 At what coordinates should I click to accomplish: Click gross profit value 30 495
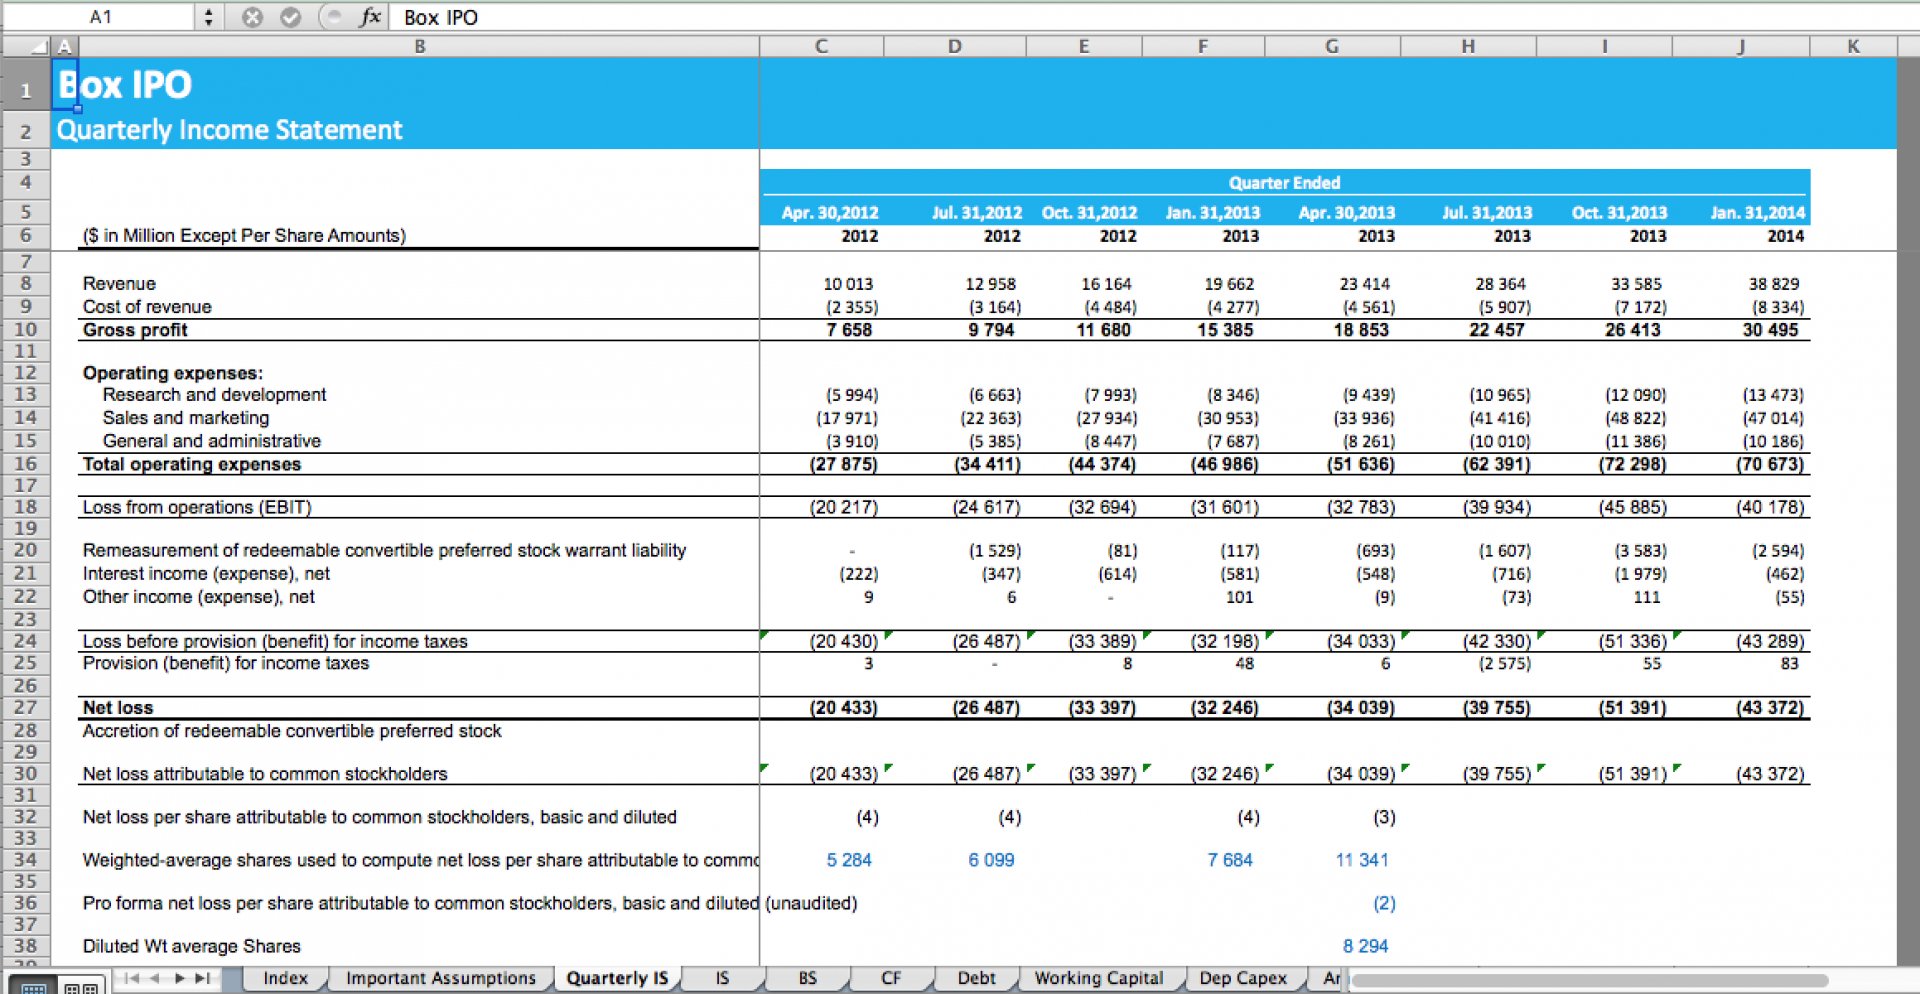pyautogui.click(x=1771, y=330)
